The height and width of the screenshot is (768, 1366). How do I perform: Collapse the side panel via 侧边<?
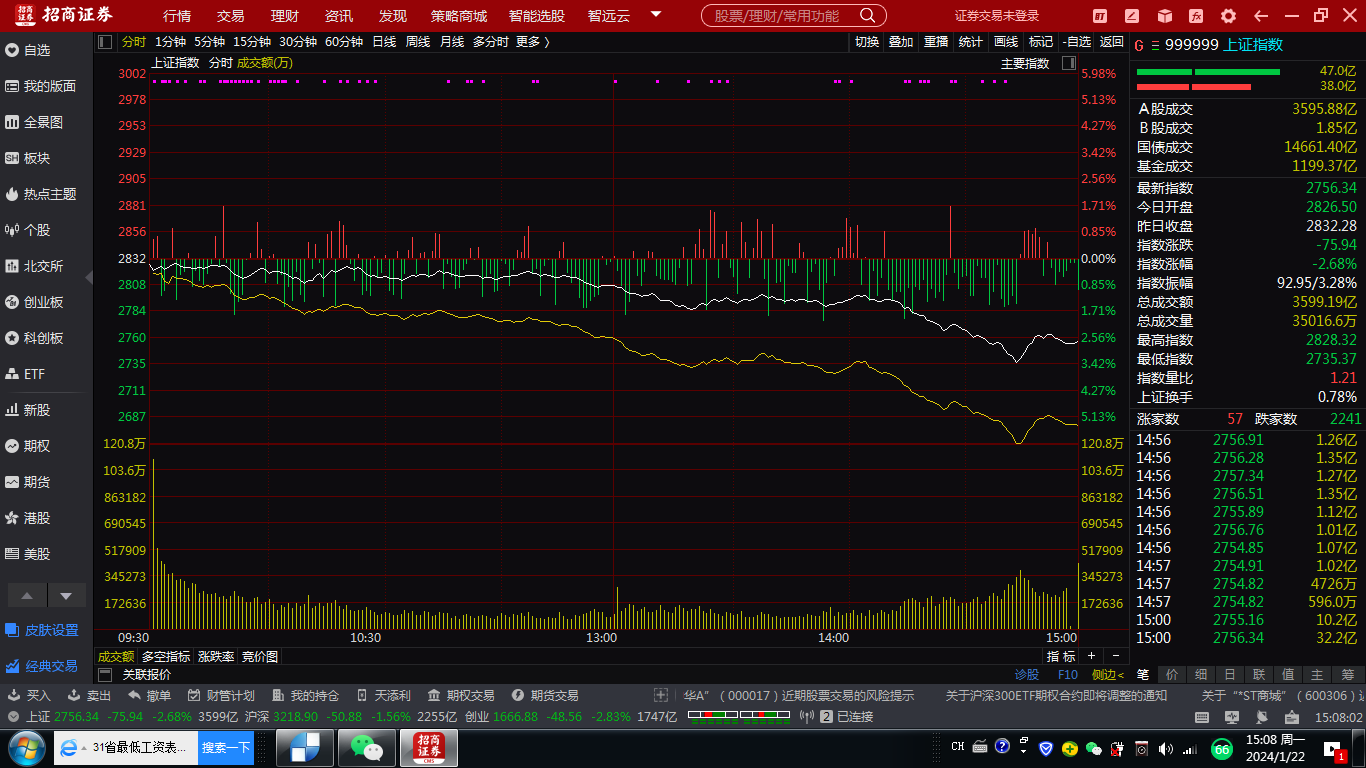pos(1108,674)
